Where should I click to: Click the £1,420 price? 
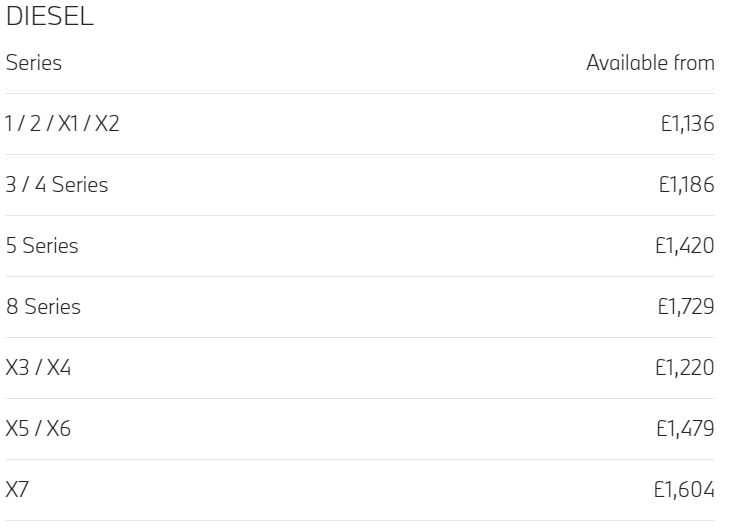tap(685, 246)
